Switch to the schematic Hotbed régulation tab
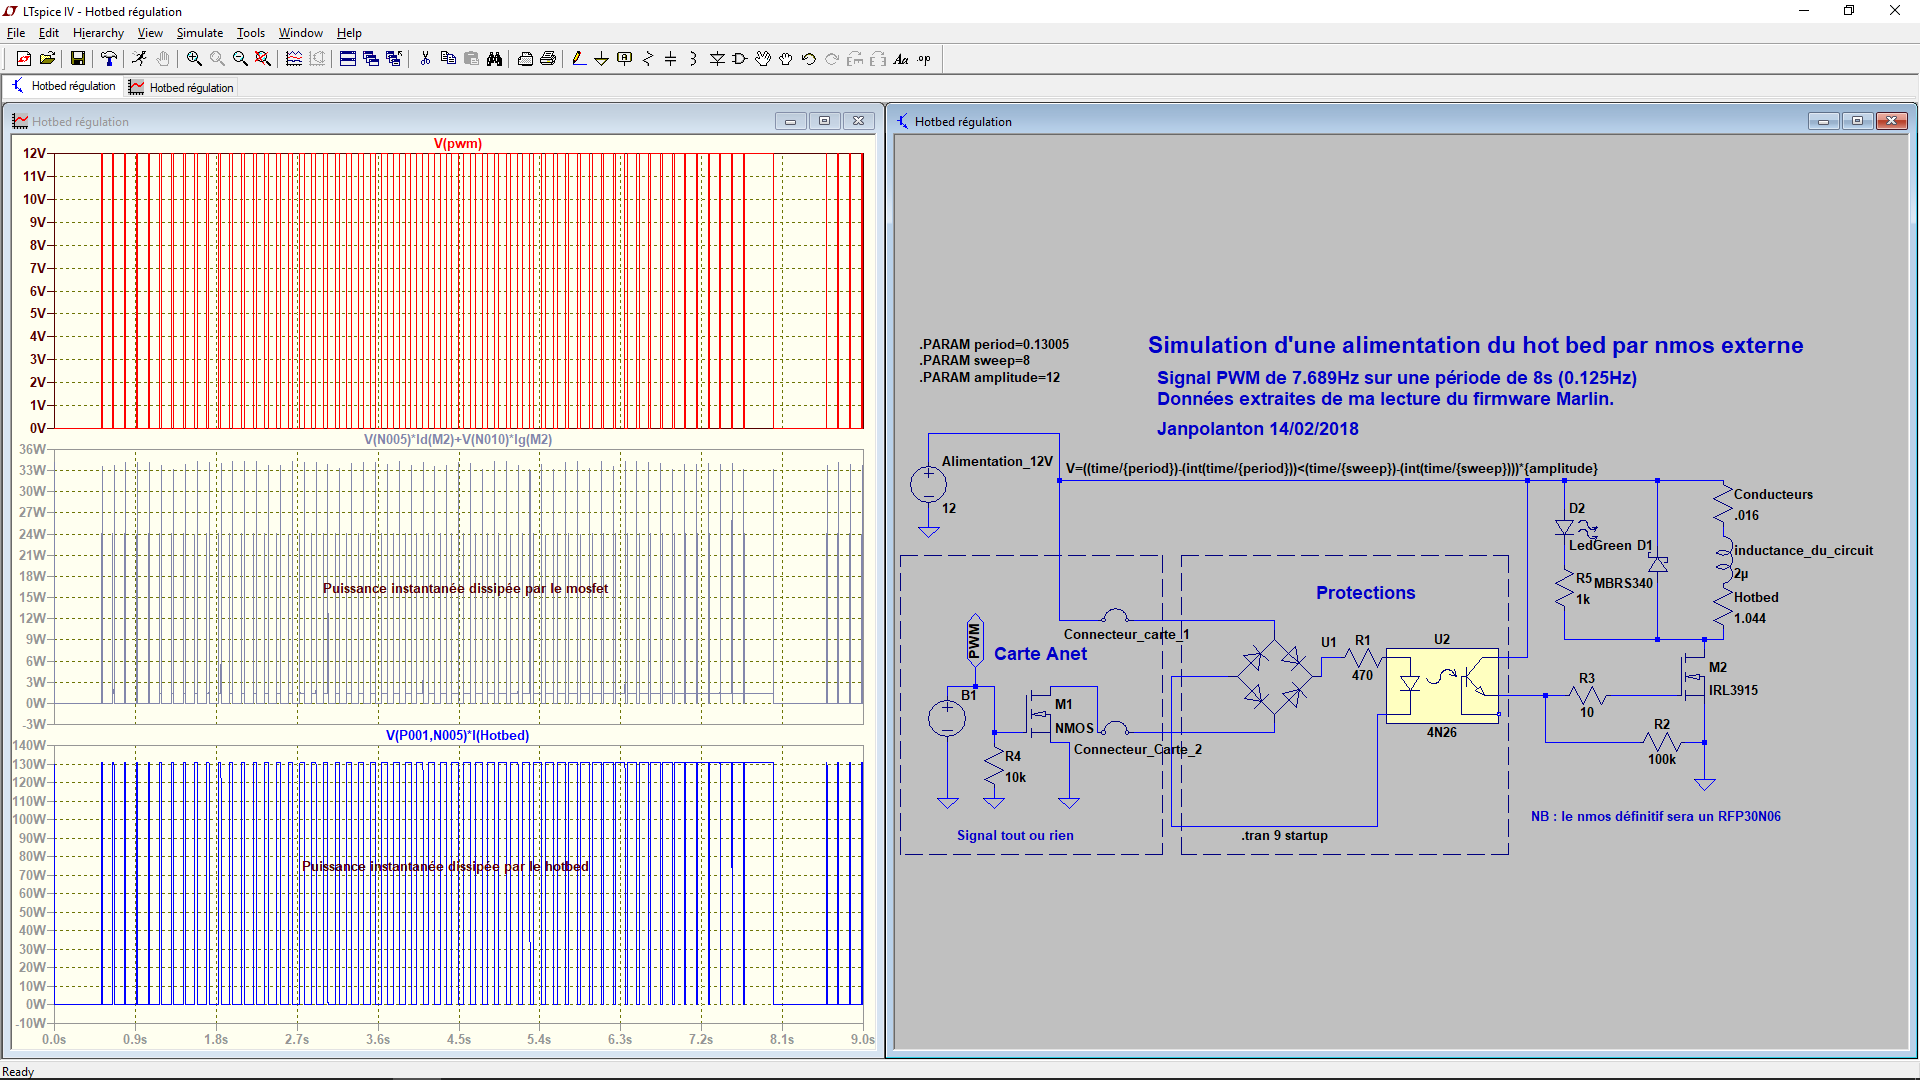The width and height of the screenshot is (1920, 1080). [63, 87]
